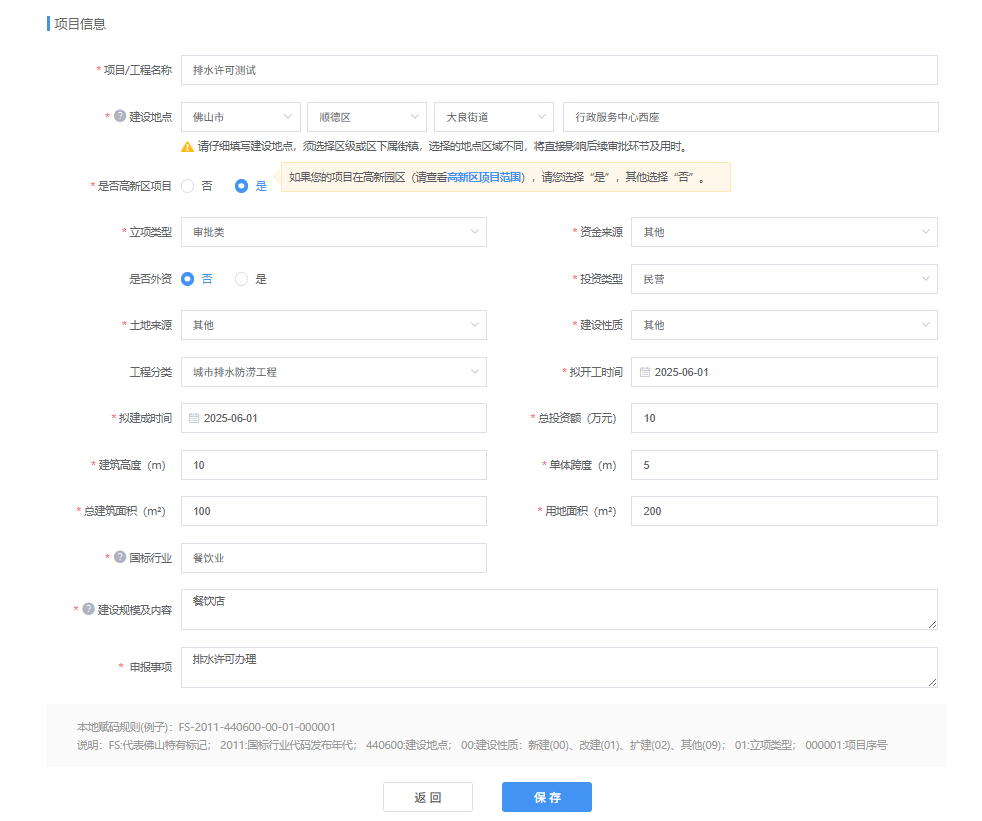This screenshot has width=982, height=821.
Task: Click the help icon beside 建设地点
Action: [x=120, y=116]
